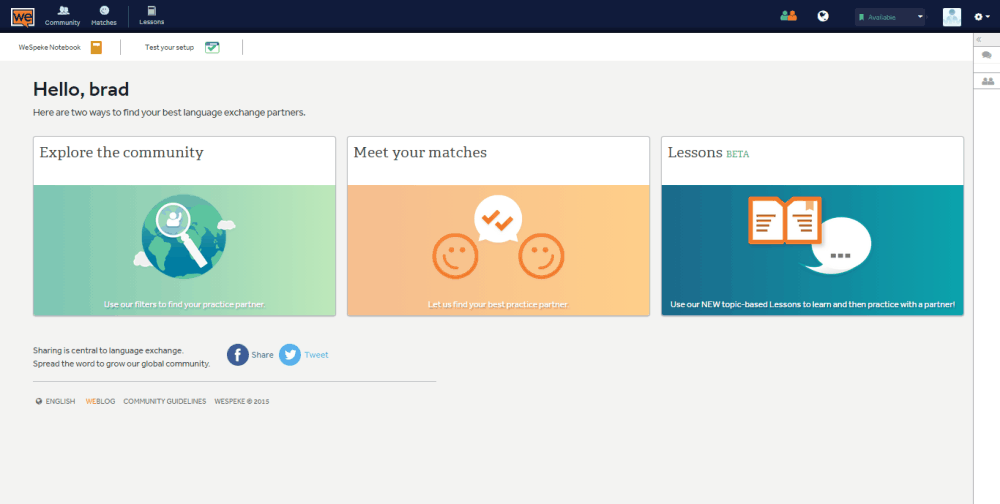Viewport: 1000px width, 504px height.
Task: Click the Test your setup label
Action: (x=169, y=47)
